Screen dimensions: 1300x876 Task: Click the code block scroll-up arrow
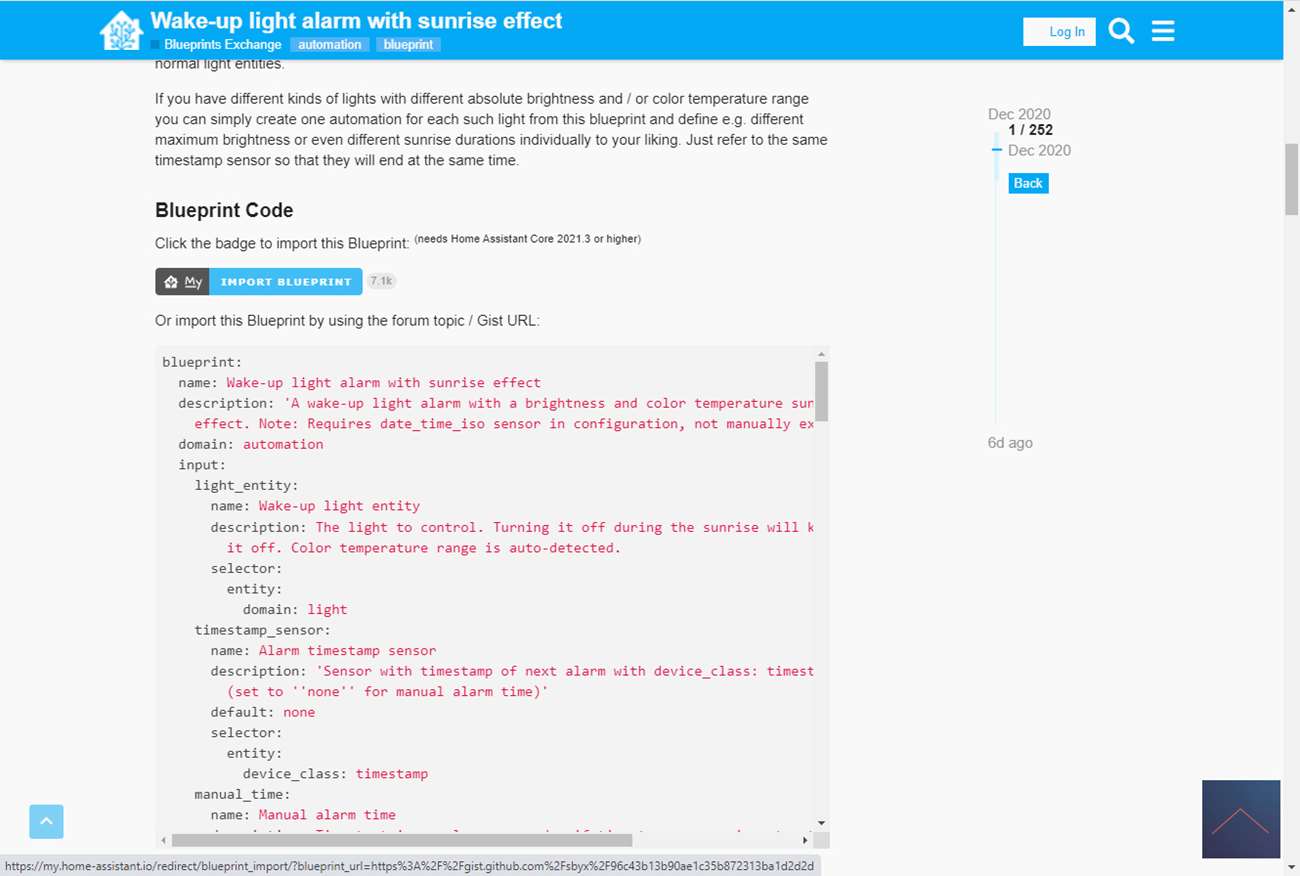tap(821, 355)
